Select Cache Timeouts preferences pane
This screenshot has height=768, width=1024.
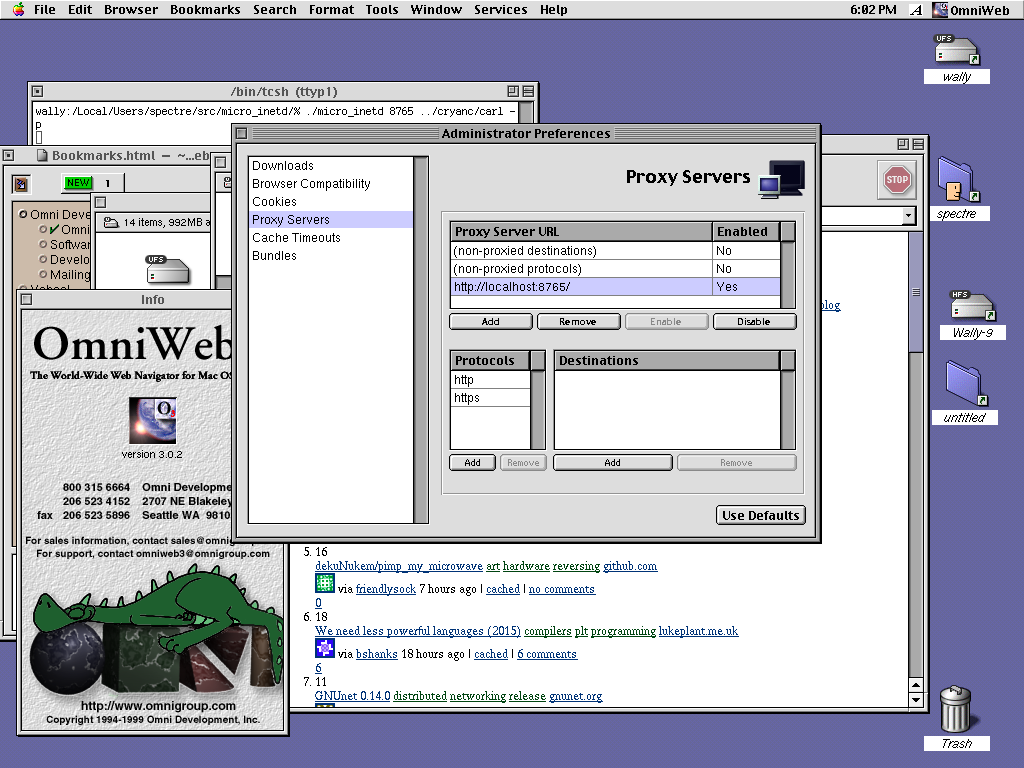click(330, 238)
